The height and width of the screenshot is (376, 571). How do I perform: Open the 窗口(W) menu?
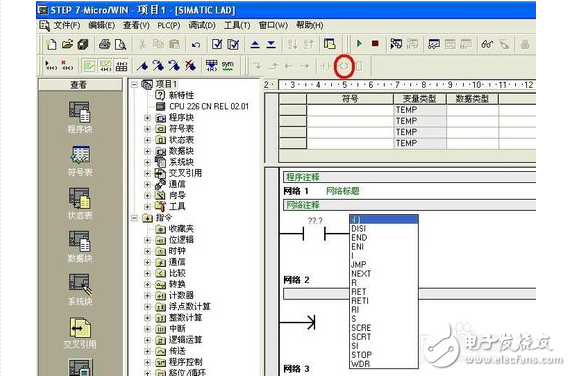tap(273, 25)
